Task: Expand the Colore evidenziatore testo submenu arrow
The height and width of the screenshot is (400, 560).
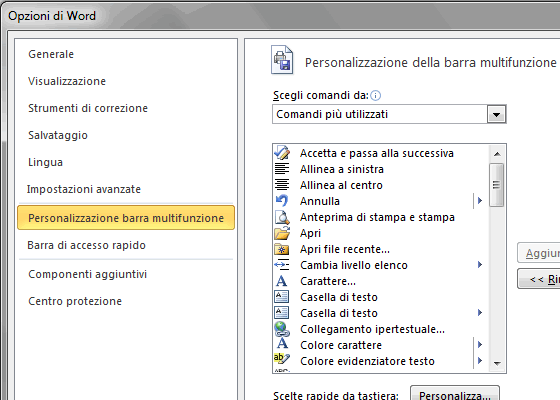Action: coord(480,360)
